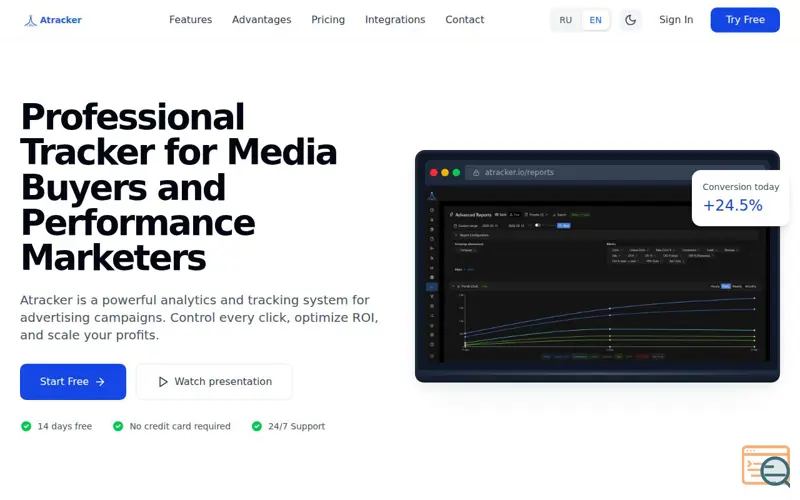The width and height of the screenshot is (800, 500).
Task: Open the Atracker logo home link
Action: (53, 20)
